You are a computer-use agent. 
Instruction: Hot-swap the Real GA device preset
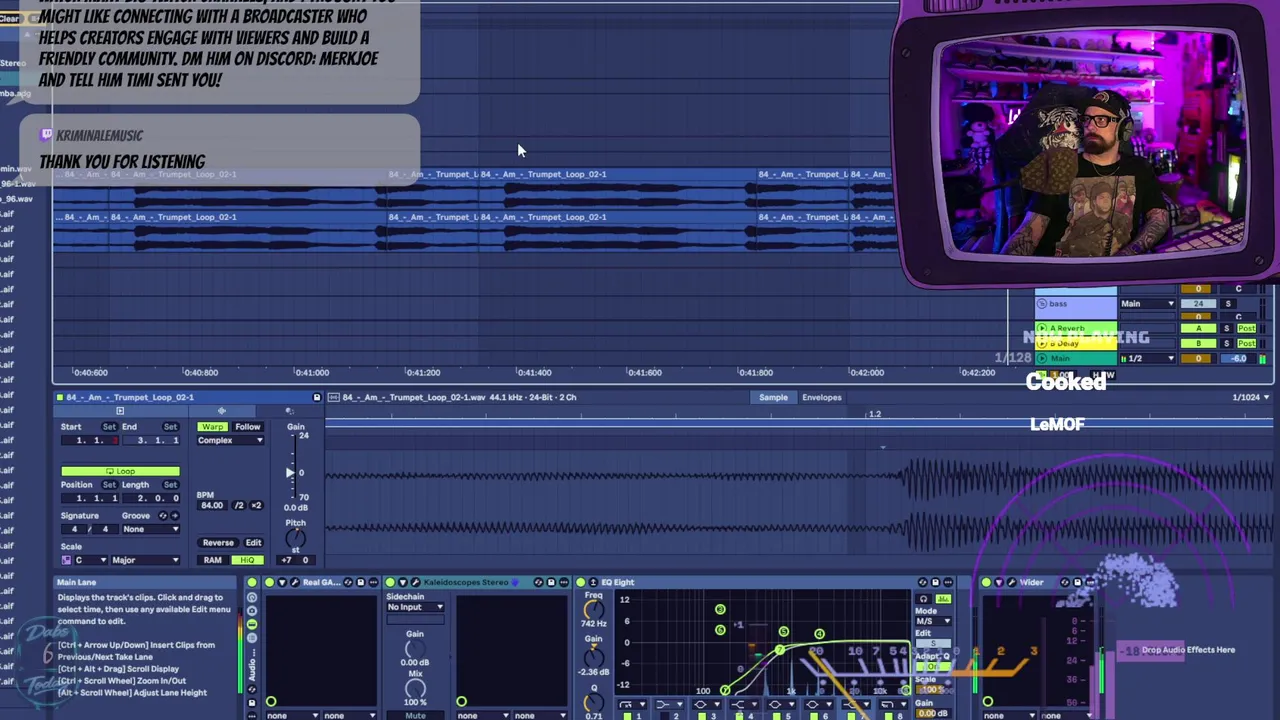348,582
